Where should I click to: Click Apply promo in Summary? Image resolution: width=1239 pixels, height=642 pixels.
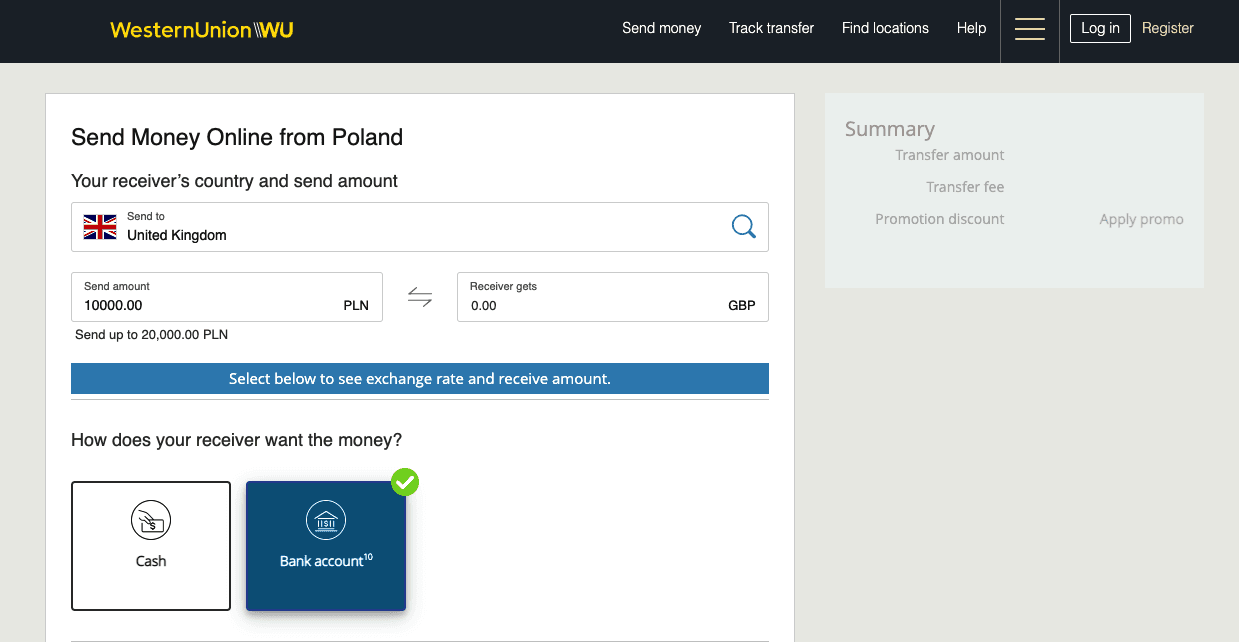coord(1141,219)
